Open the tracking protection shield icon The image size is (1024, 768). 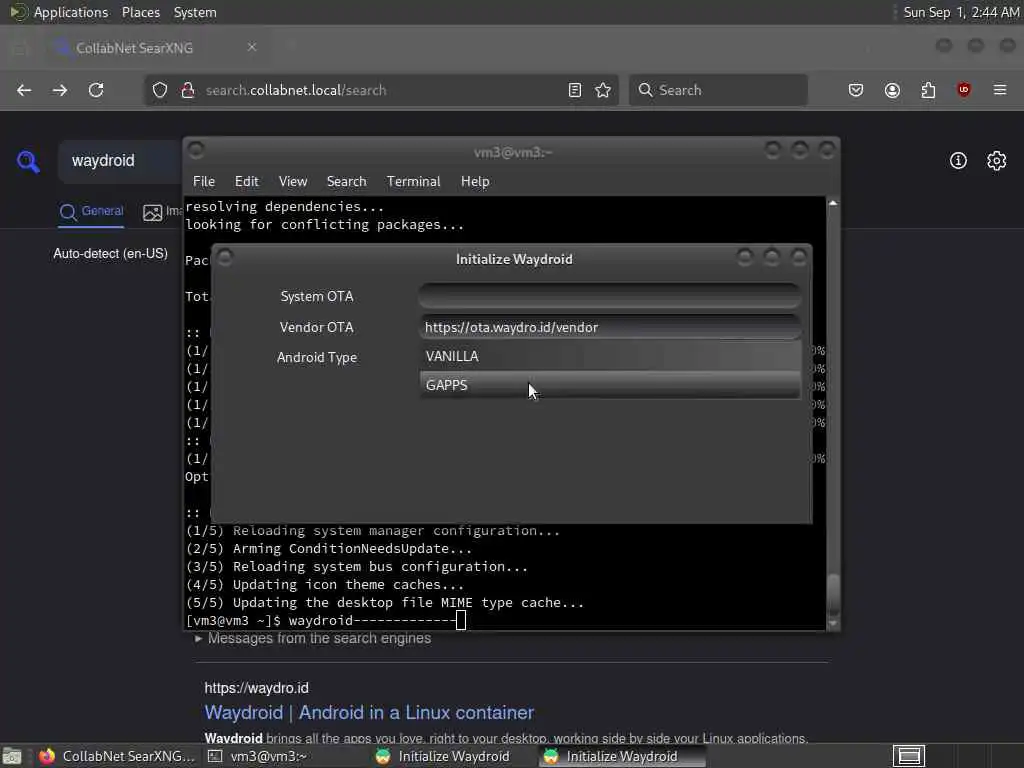tap(160, 90)
